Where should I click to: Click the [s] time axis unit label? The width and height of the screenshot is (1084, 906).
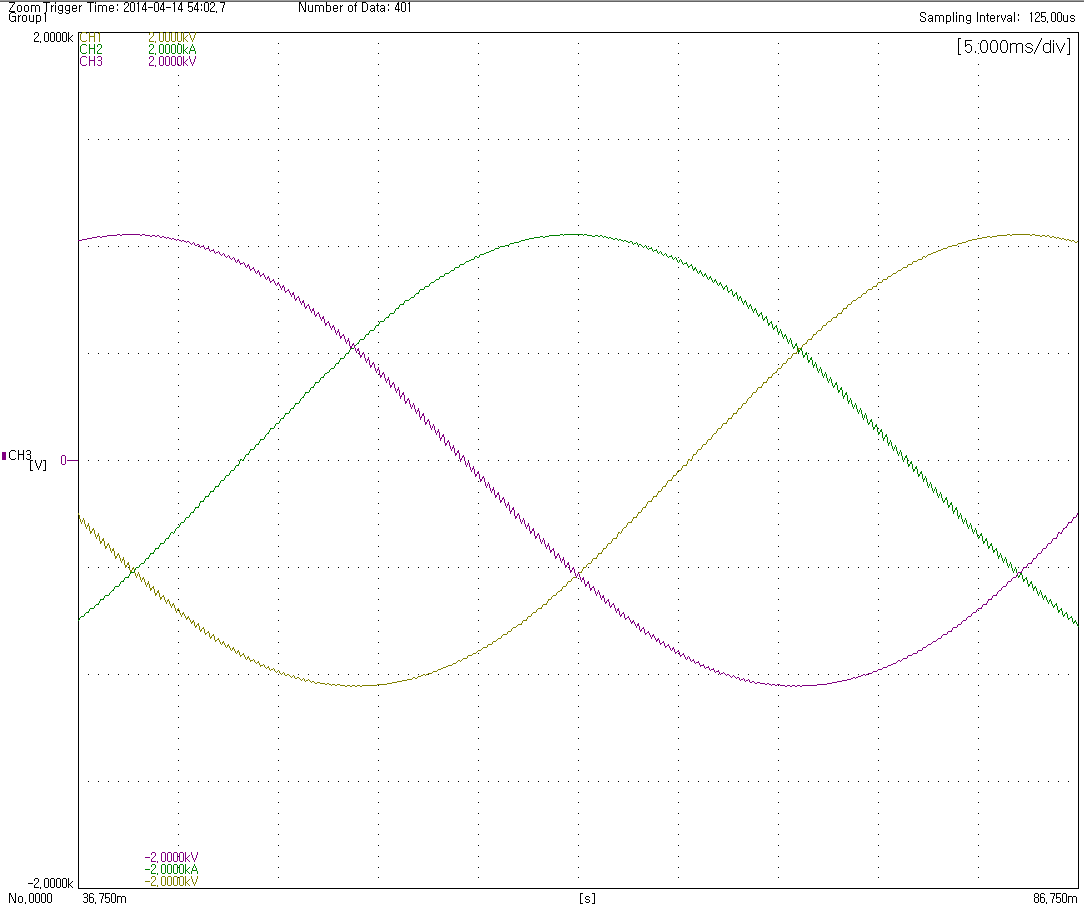click(x=587, y=899)
